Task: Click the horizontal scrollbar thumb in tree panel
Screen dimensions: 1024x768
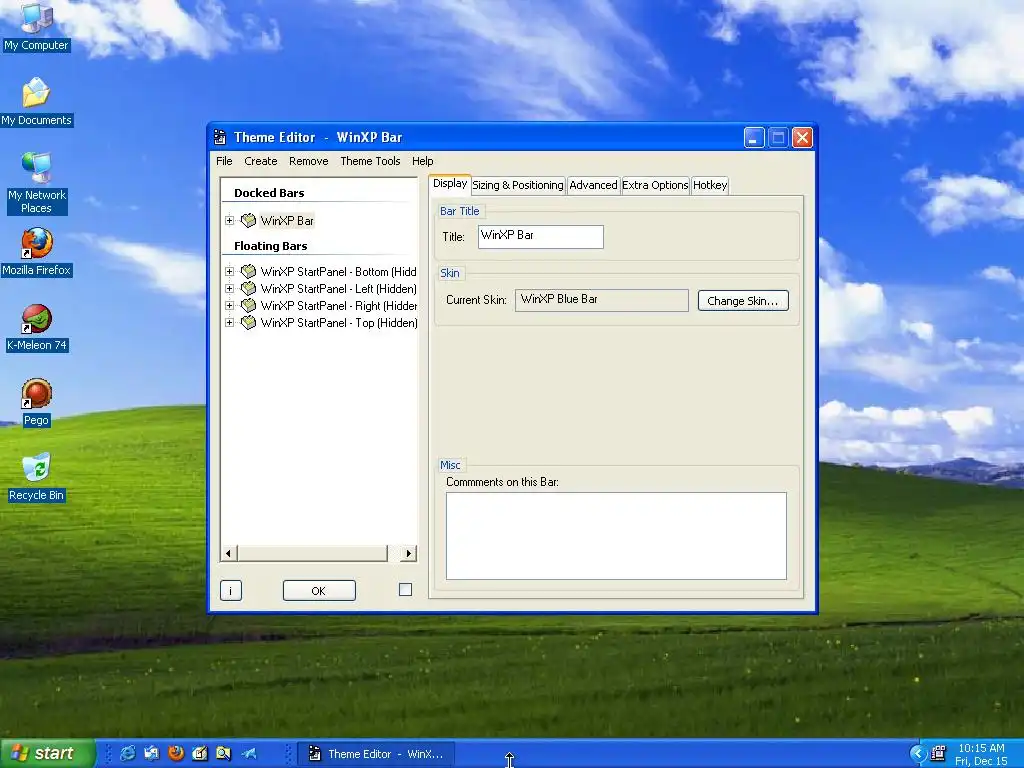Action: tap(312, 553)
